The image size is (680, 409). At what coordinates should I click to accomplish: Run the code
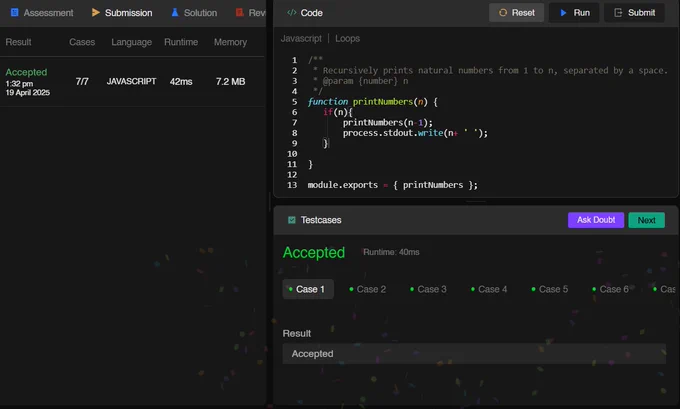tap(574, 13)
